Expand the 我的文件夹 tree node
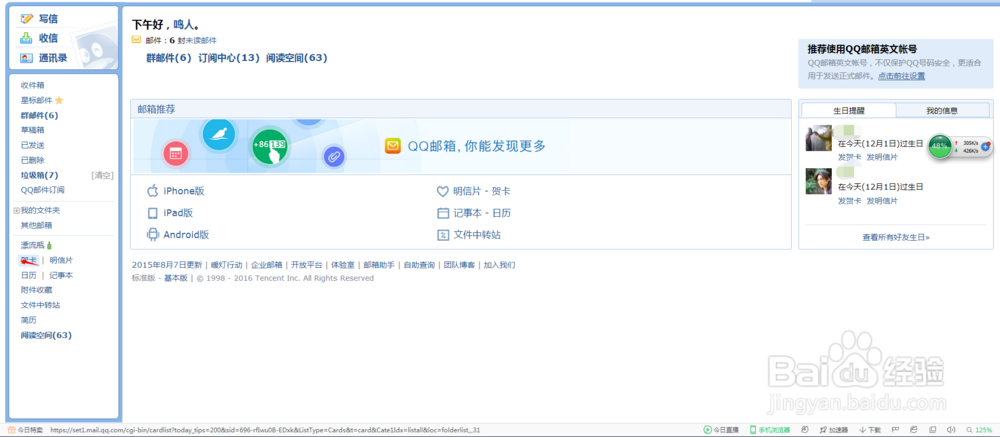The image size is (1000, 437). 17,211
